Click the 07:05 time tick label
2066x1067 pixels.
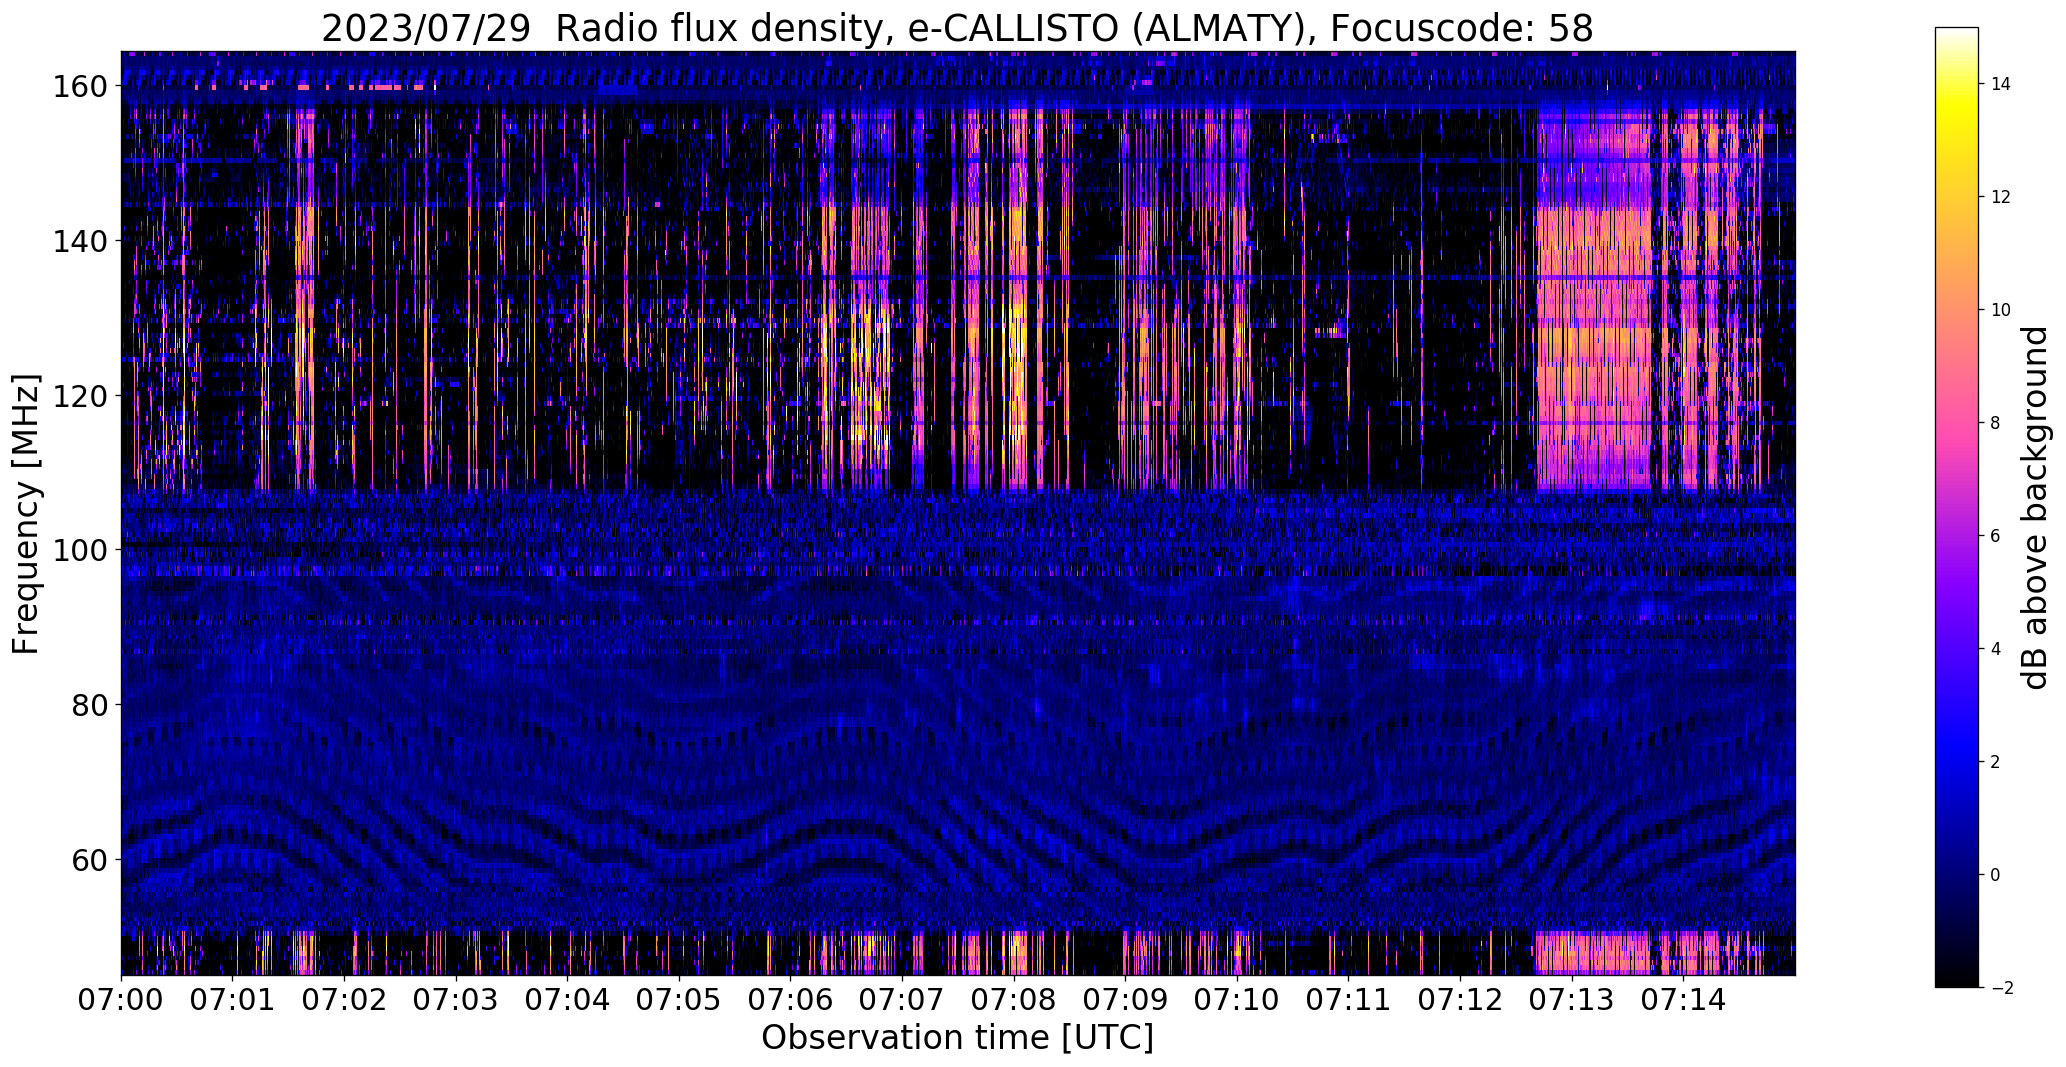pos(680,999)
